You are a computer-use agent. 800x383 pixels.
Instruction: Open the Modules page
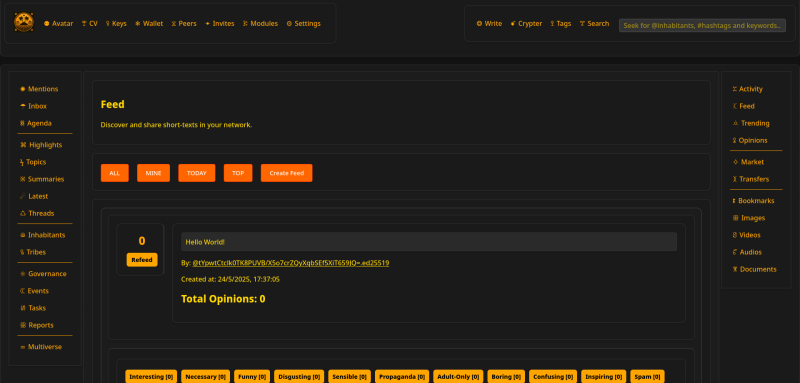[260, 23]
